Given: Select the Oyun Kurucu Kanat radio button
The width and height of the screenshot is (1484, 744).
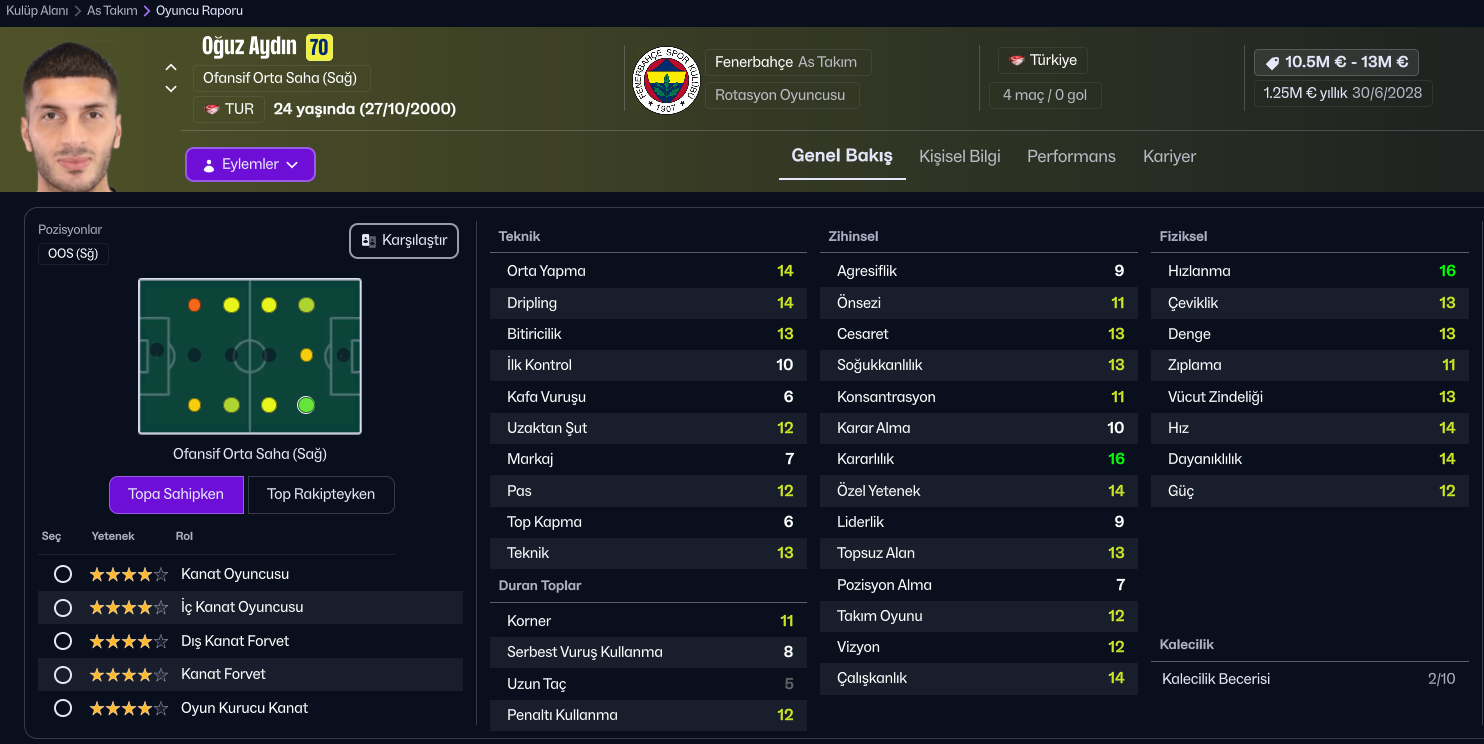Looking at the screenshot, I should 63,708.
